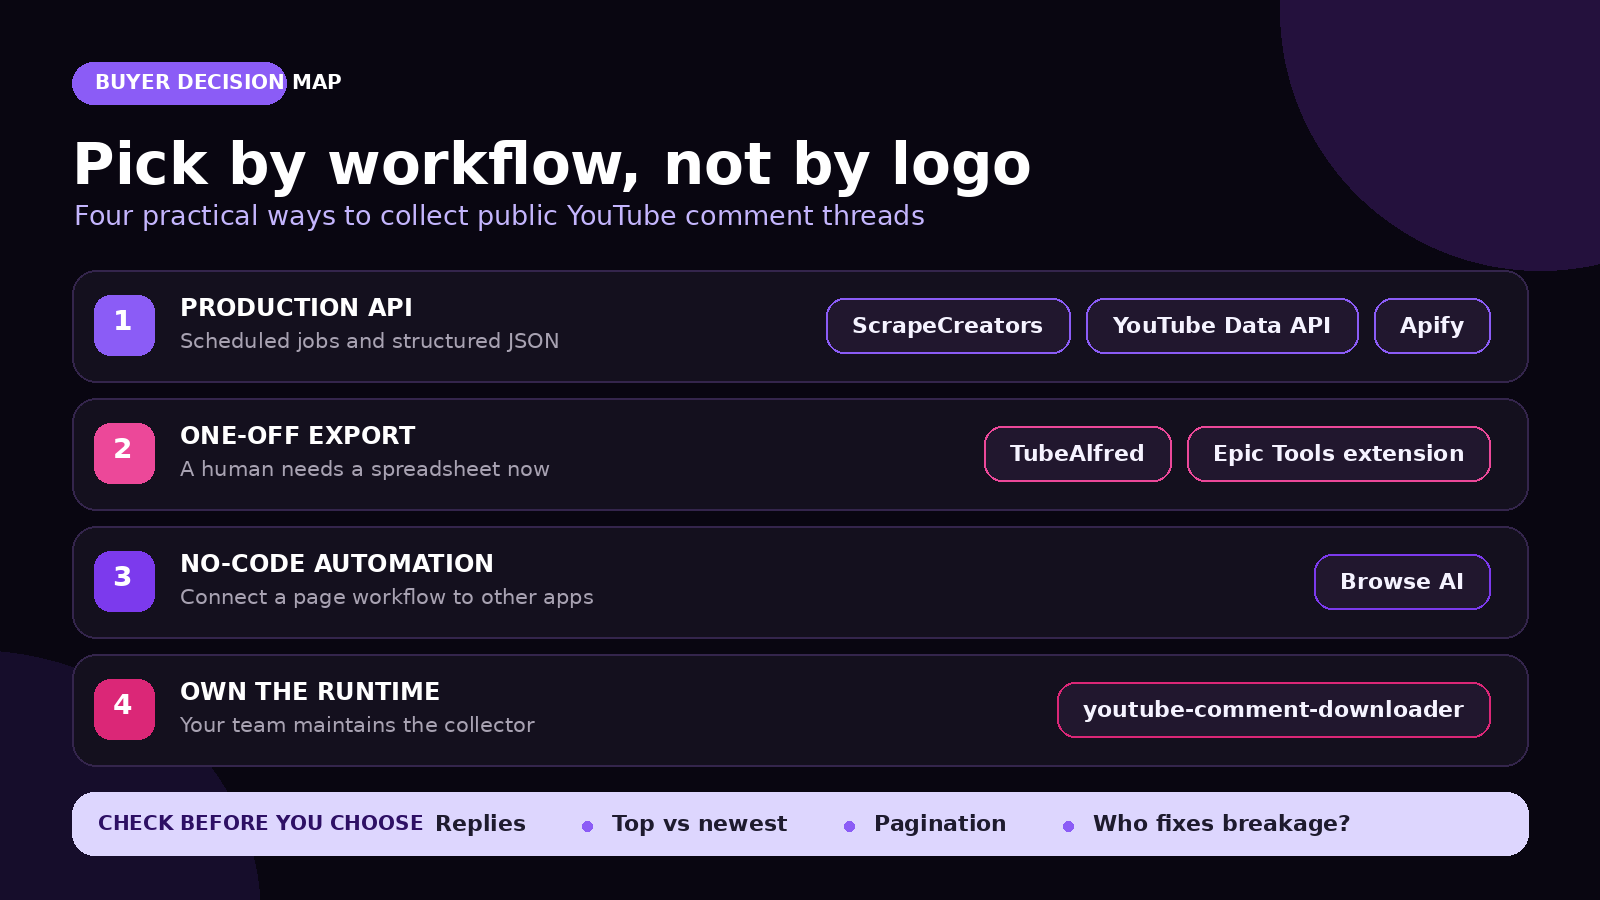Click the 'PRODUCTION API' title

[x=296, y=308]
